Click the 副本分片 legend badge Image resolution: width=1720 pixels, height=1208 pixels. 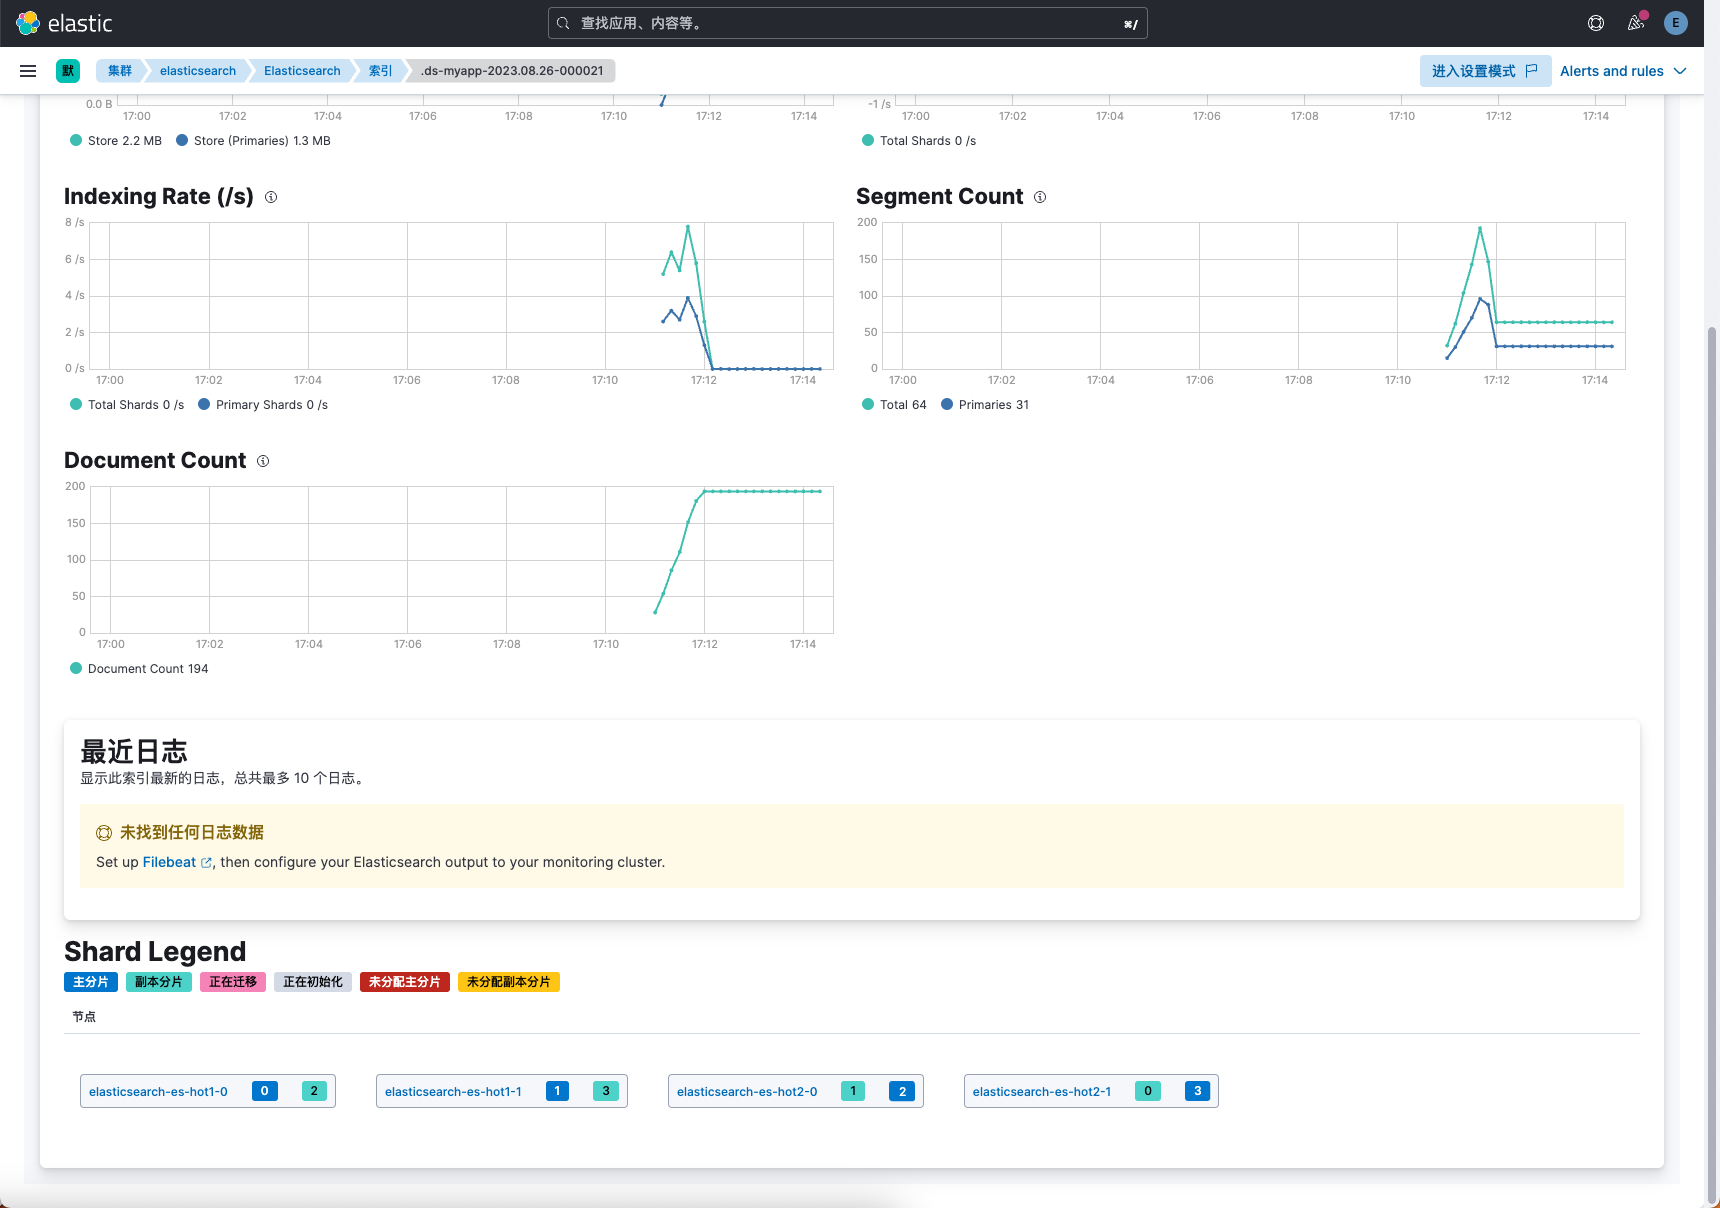click(159, 982)
